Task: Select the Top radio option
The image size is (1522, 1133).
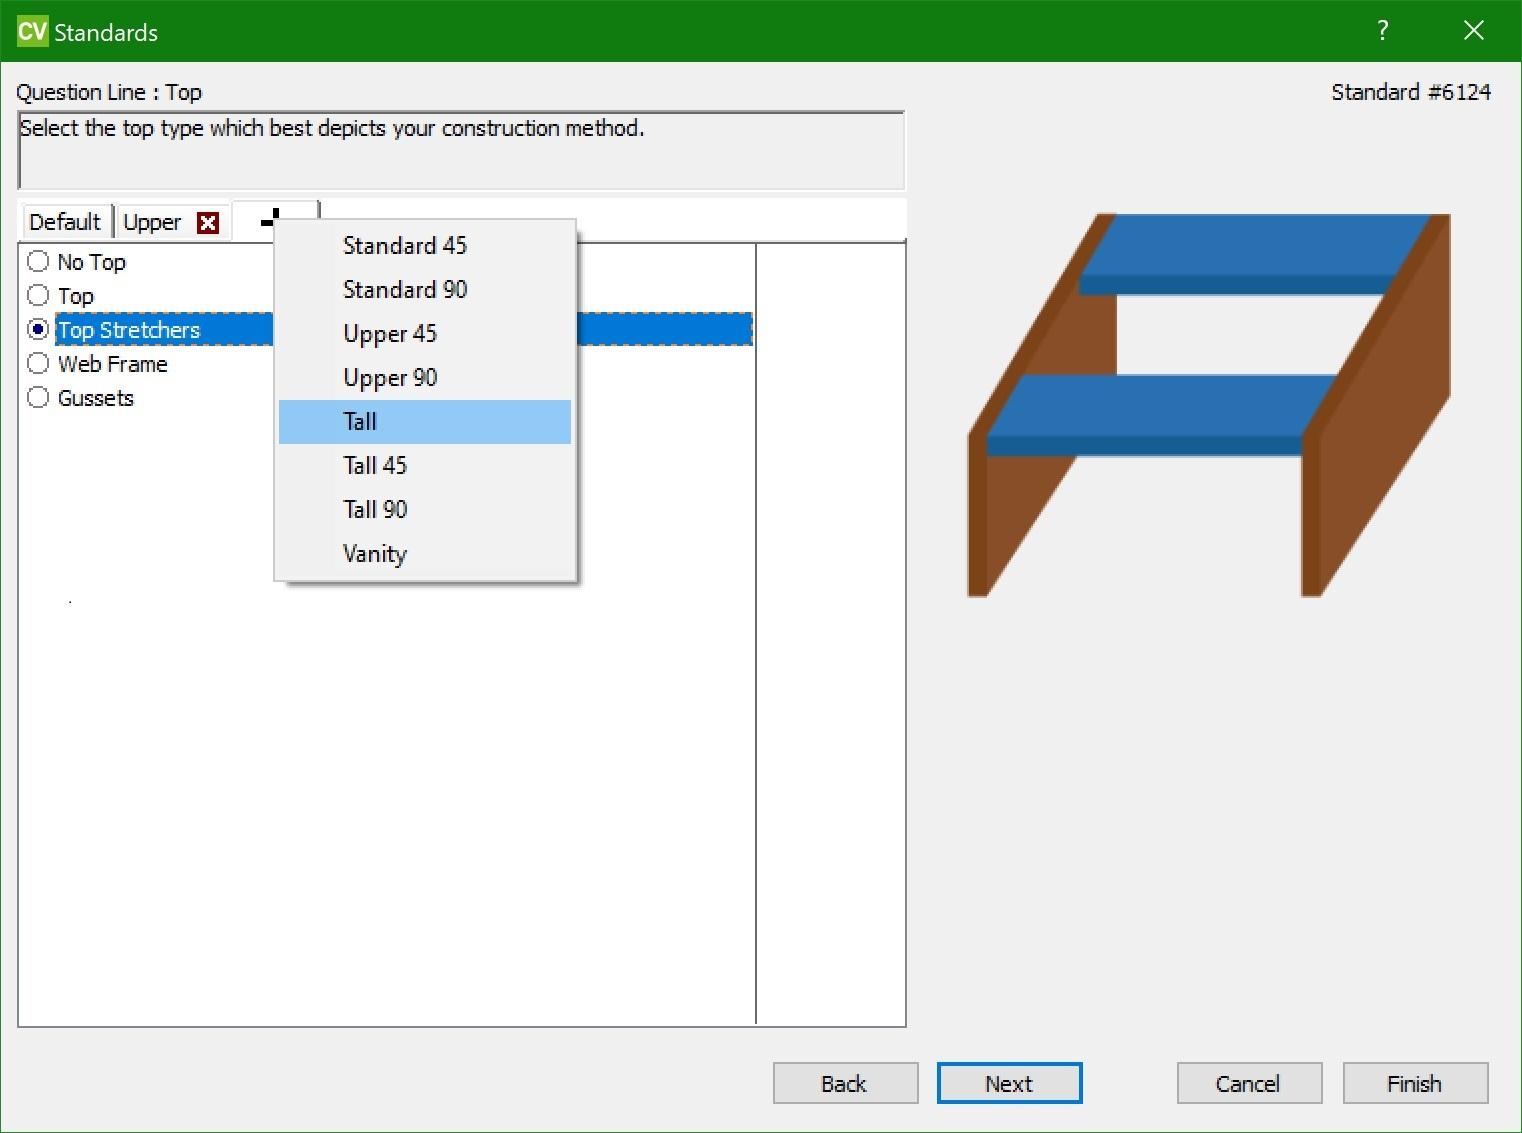Action: point(38,296)
